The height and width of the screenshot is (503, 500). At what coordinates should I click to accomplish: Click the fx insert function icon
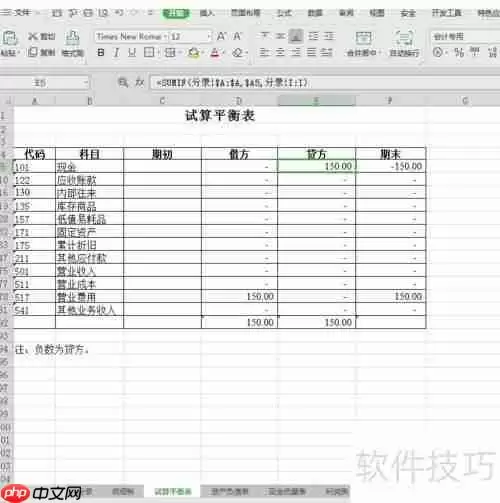tap(140, 82)
